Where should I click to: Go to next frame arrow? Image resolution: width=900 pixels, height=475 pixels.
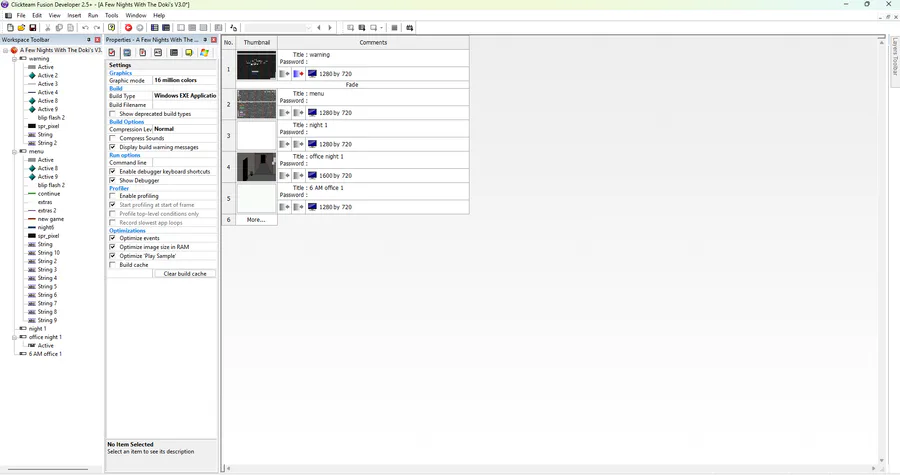(330, 28)
